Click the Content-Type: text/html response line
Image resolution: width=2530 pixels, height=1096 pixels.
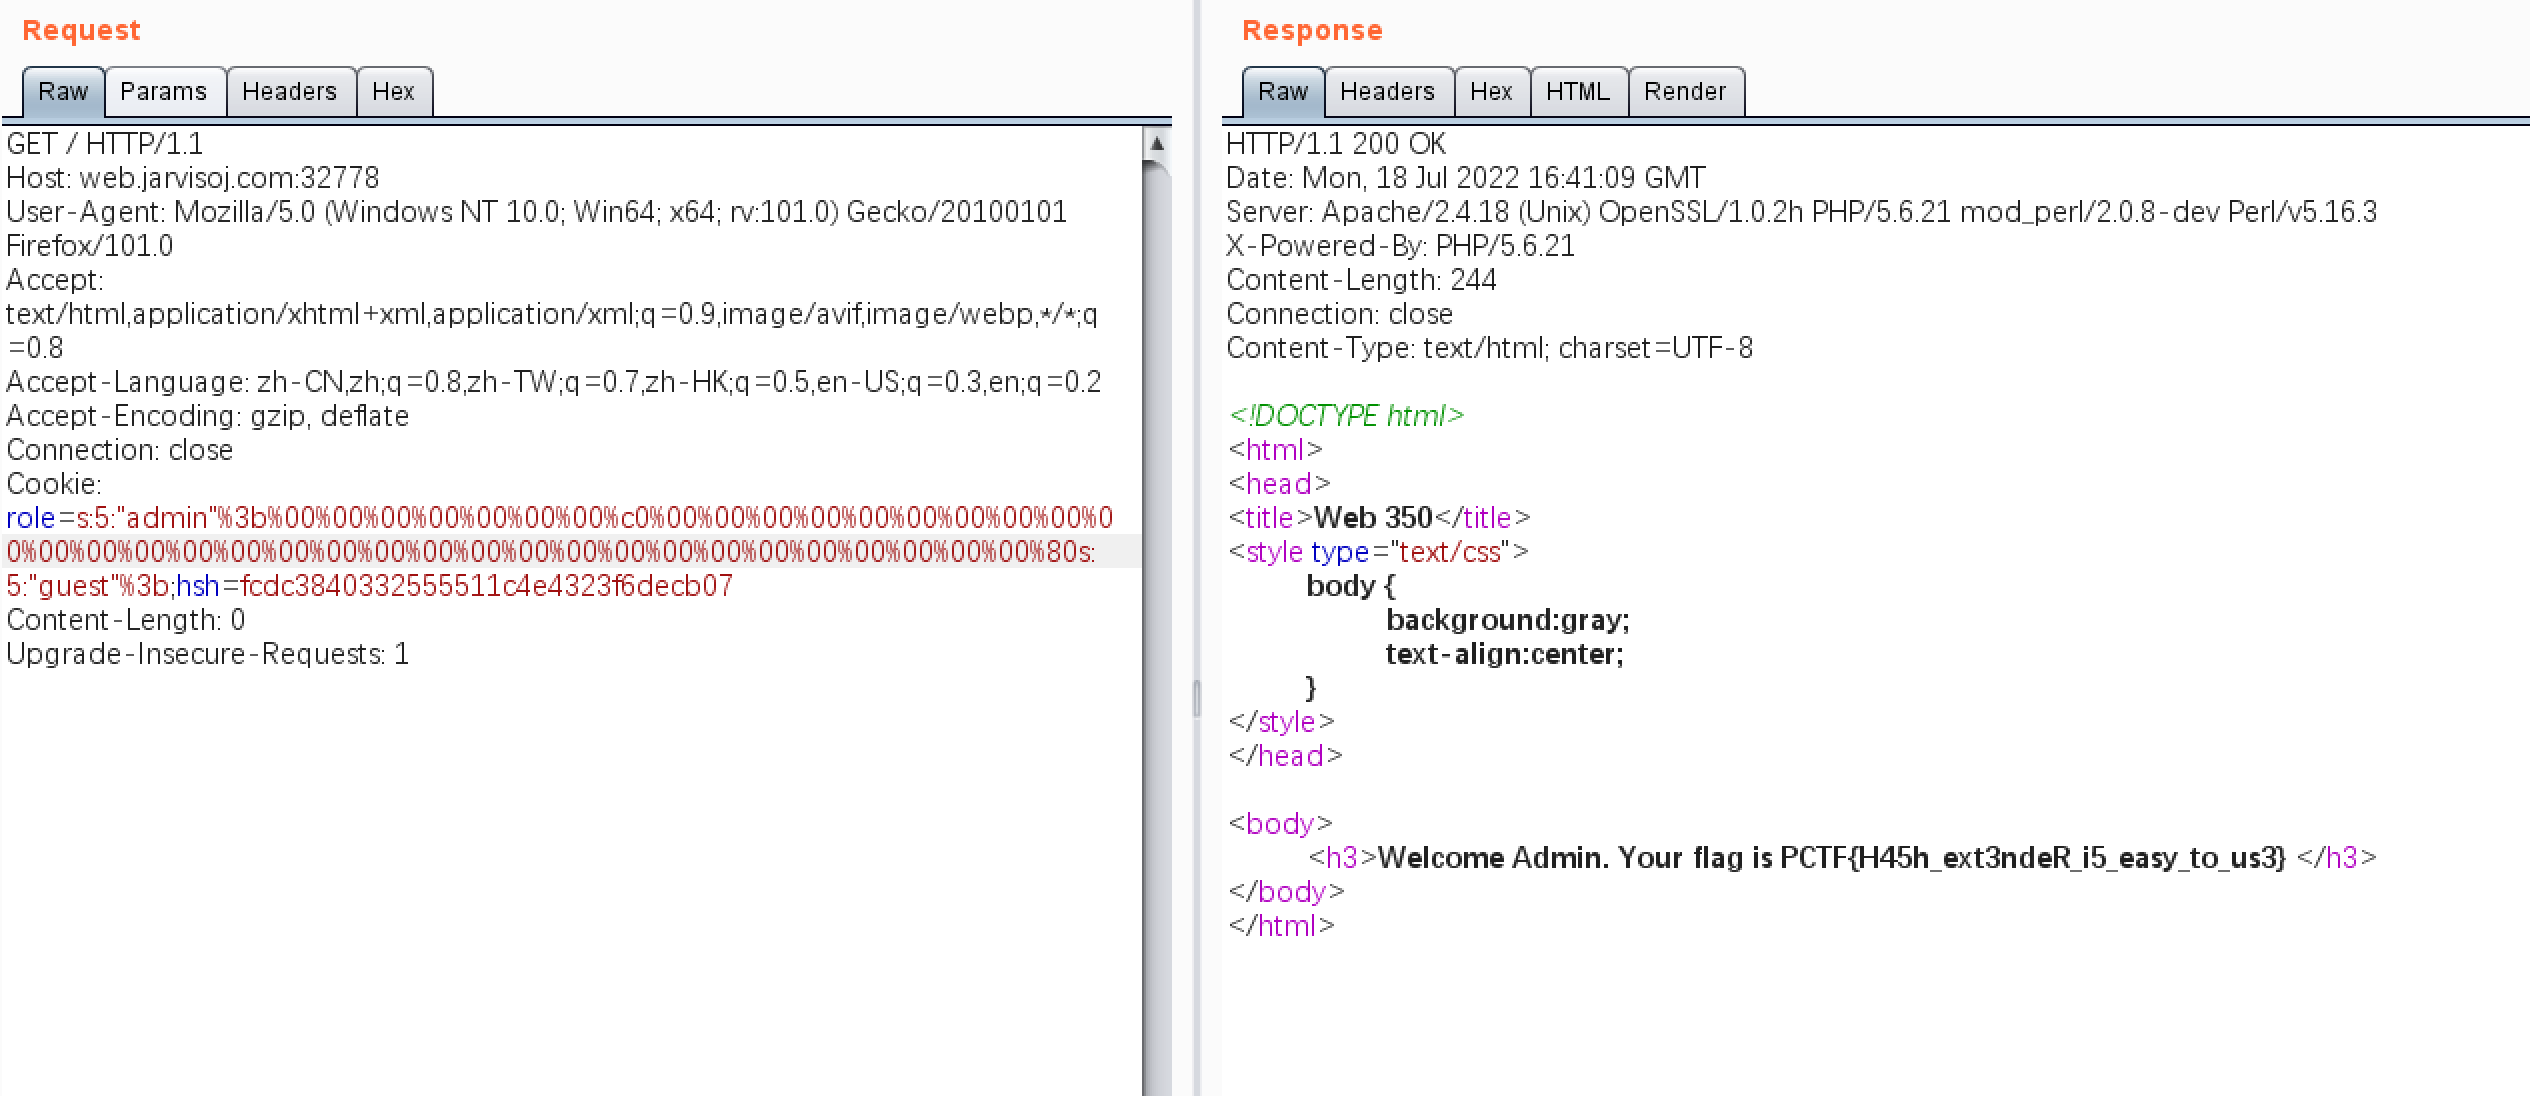tap(1490, 348)
